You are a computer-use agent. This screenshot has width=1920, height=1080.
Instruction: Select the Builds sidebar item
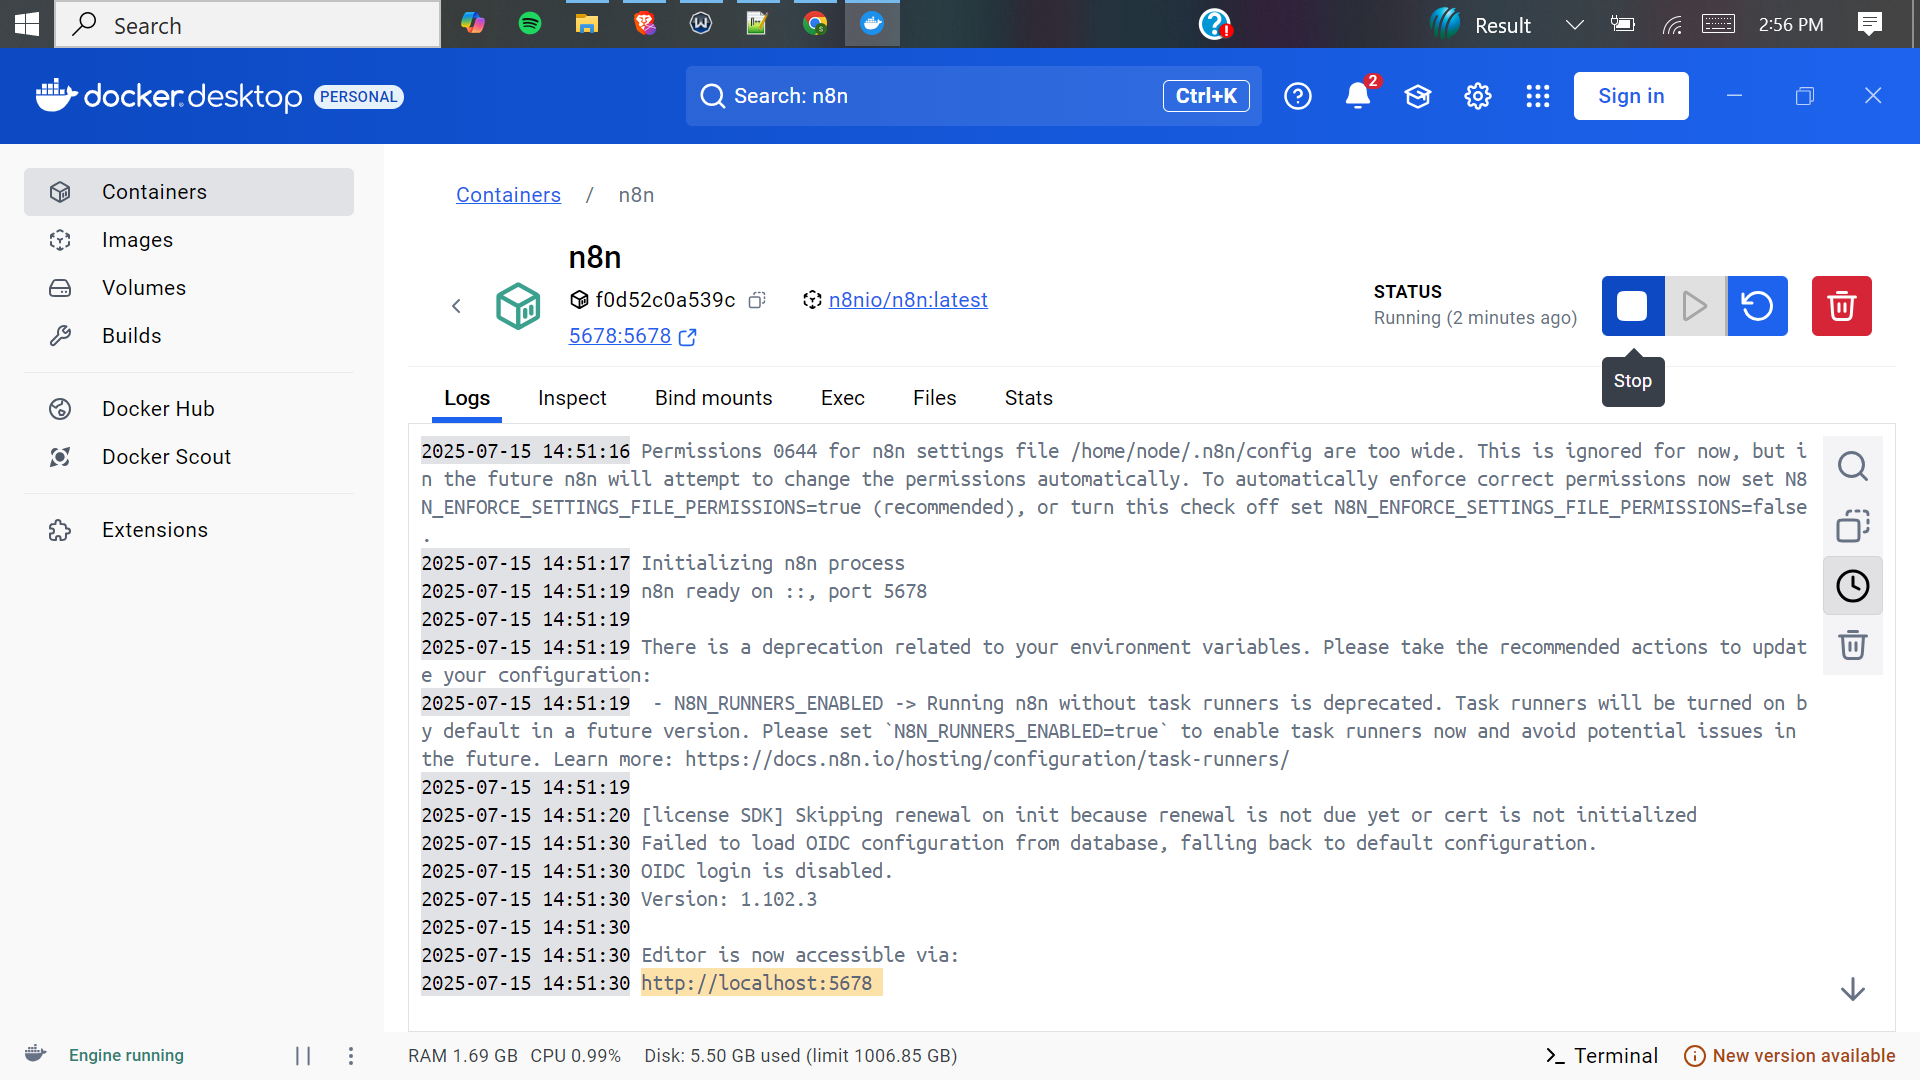[133, 335]
